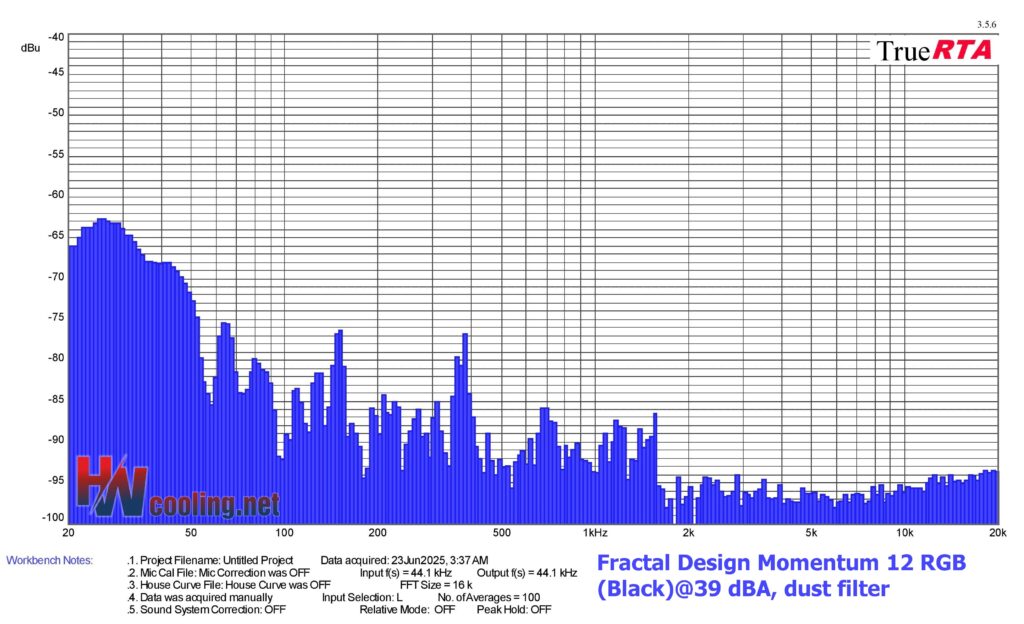Click the version number 3.5.6
The width and height of the screenshot is (1024, 624).
[x=987, y=25]
